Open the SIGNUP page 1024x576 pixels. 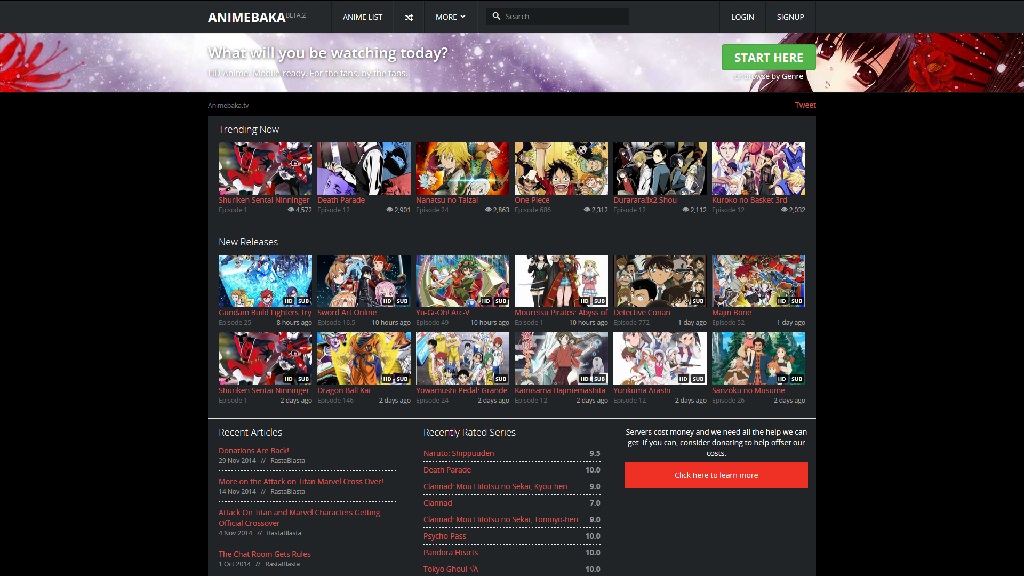click(790, 17)
